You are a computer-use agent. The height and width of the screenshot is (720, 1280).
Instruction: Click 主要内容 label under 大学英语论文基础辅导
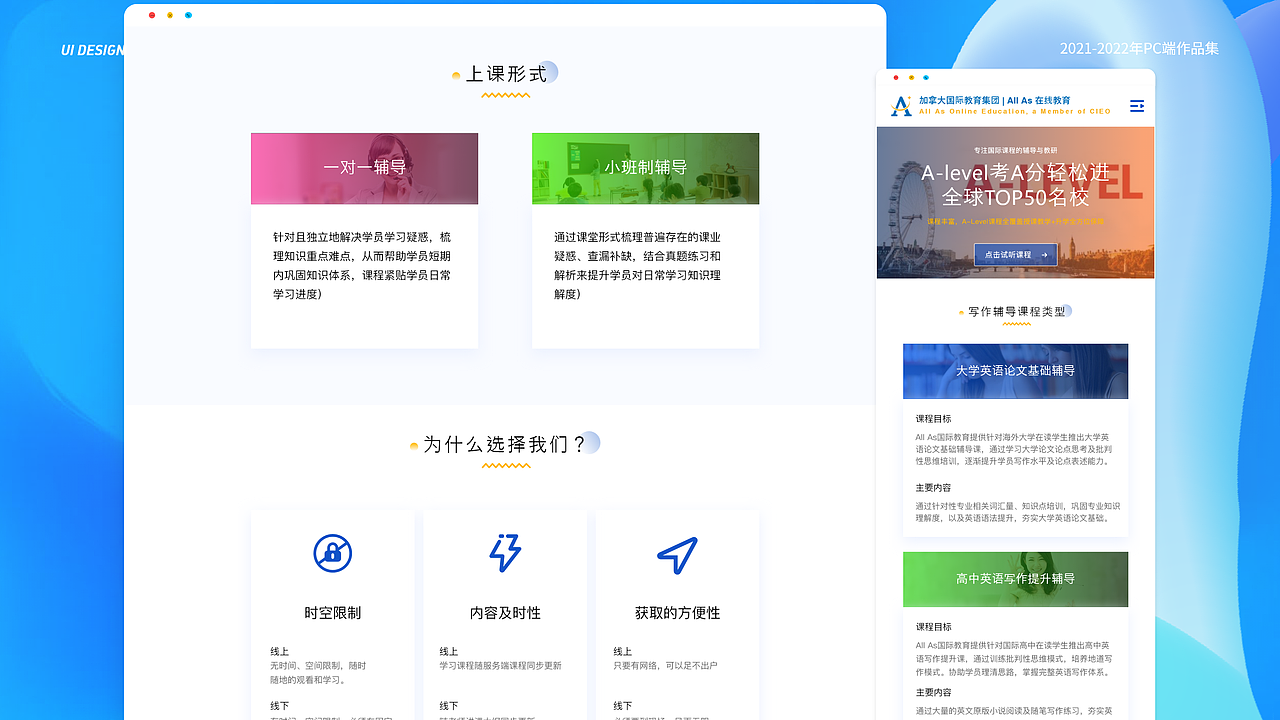point(933,488)
